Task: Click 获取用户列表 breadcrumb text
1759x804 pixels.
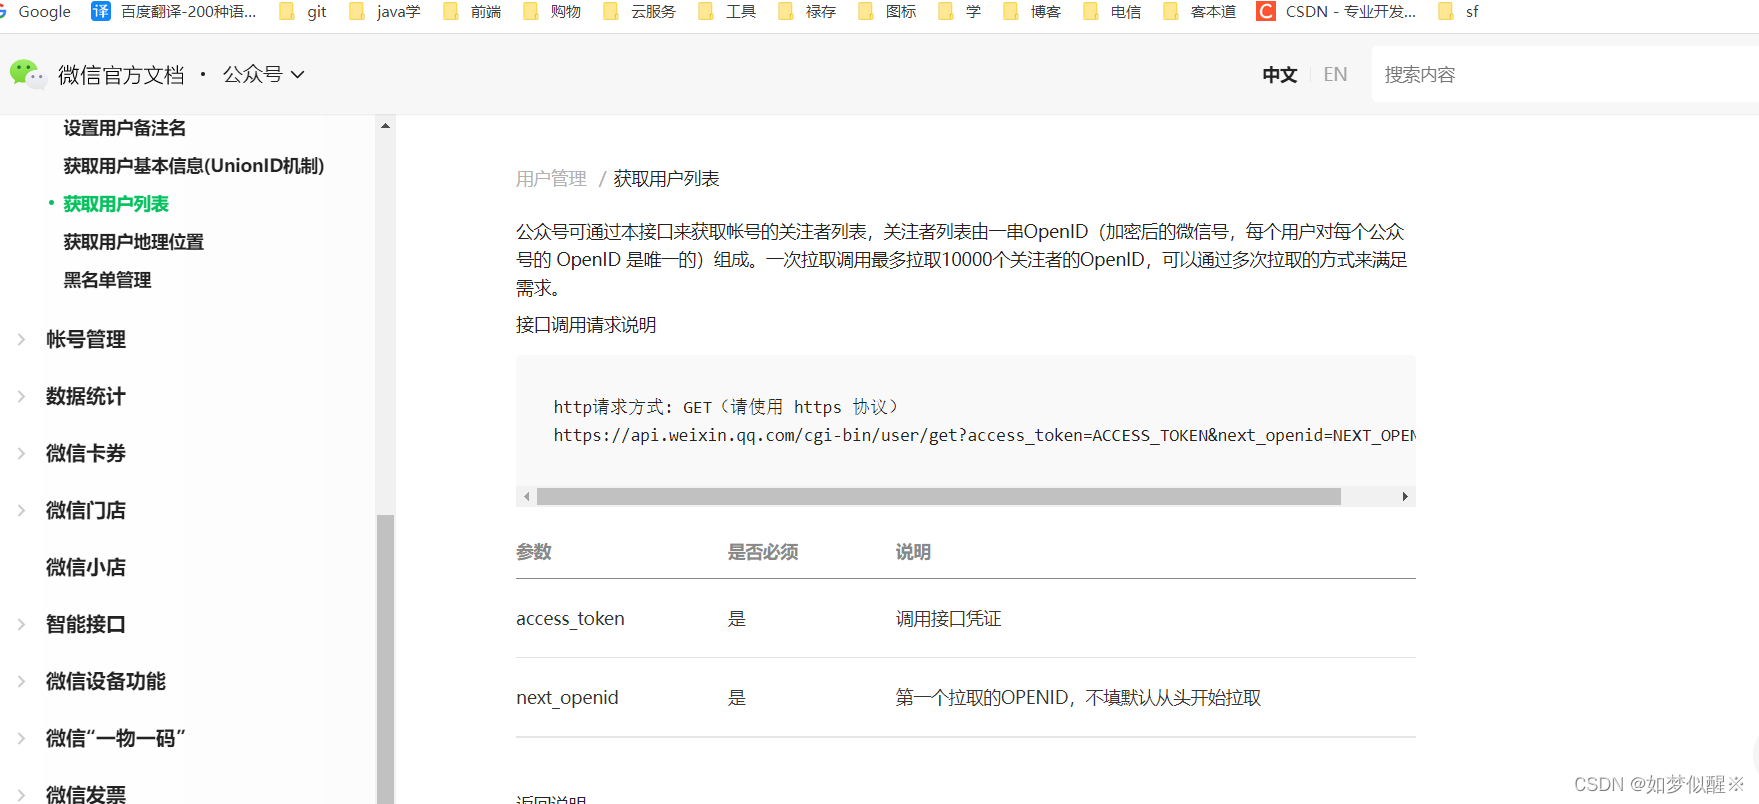Action: (x=666, y=179)
